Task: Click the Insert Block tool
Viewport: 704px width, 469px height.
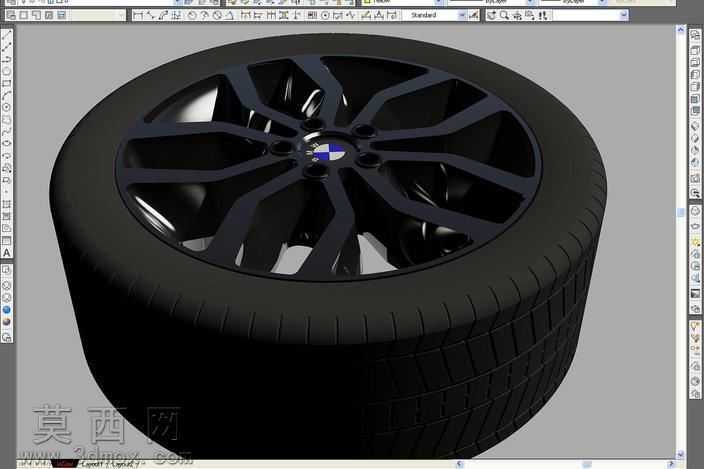Action: click(7, 168)
